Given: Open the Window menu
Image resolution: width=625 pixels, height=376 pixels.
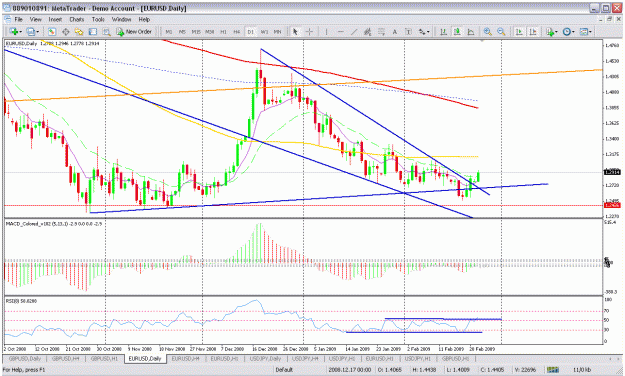Looking at the screenshot, I should [x=121, y=19].
